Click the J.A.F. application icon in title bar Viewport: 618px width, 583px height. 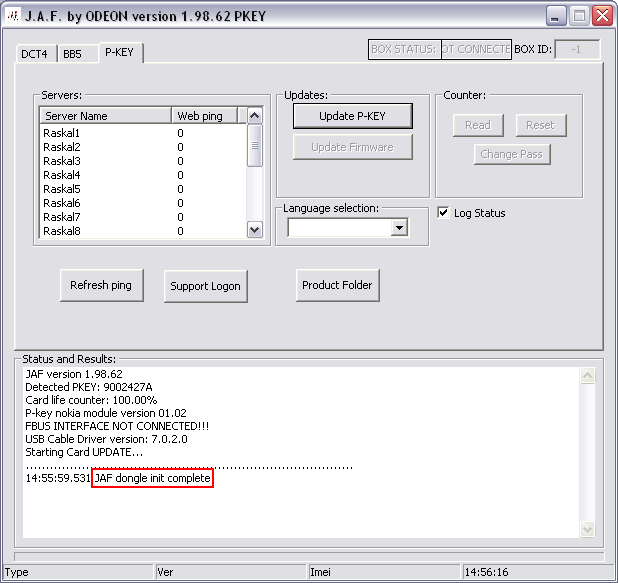[x=15, y=16]
